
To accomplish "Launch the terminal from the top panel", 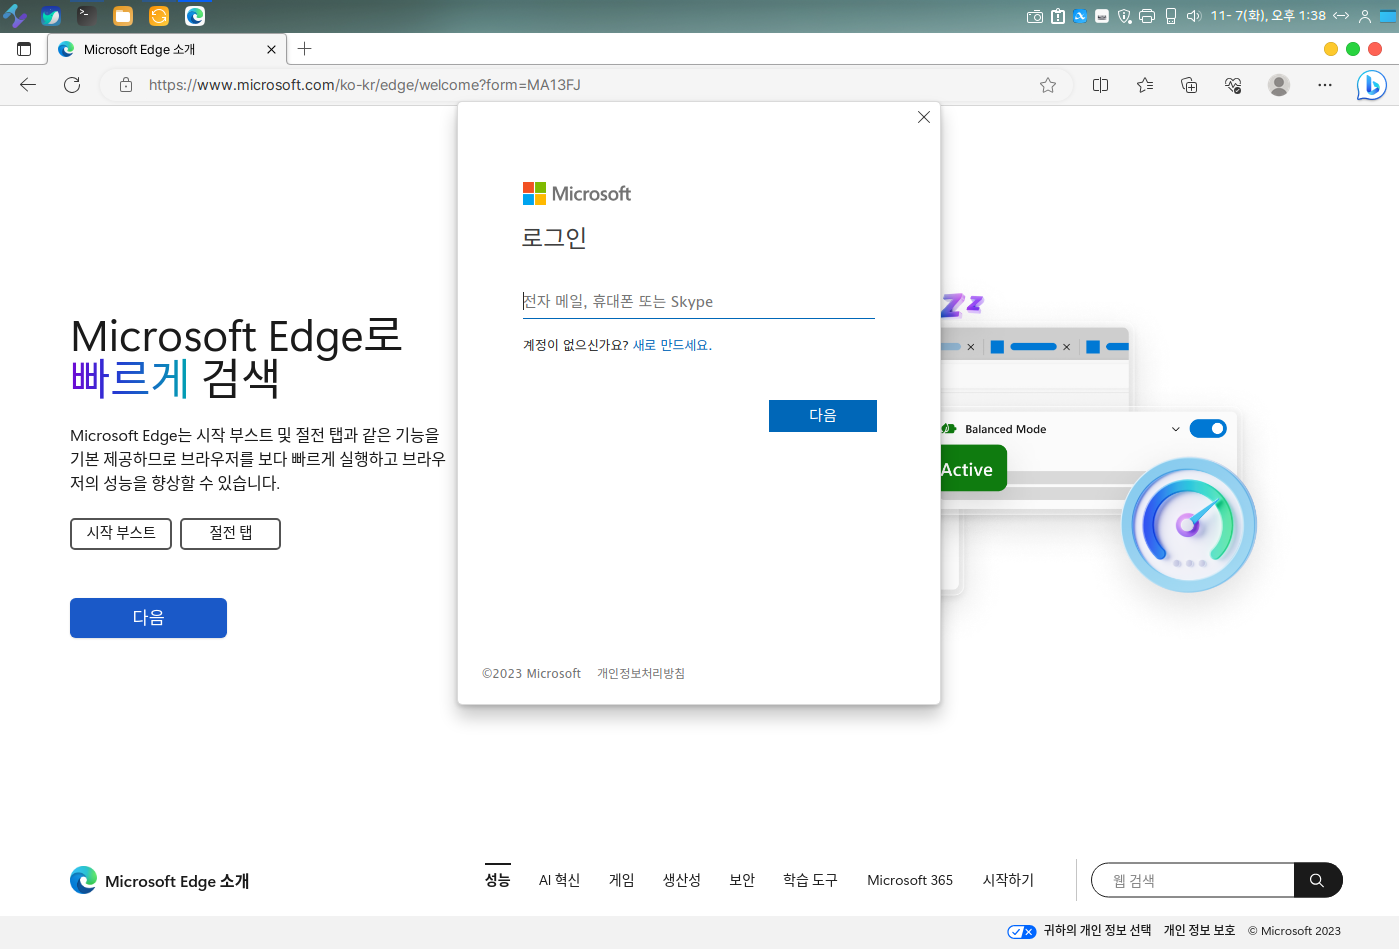I will point(87,16).
